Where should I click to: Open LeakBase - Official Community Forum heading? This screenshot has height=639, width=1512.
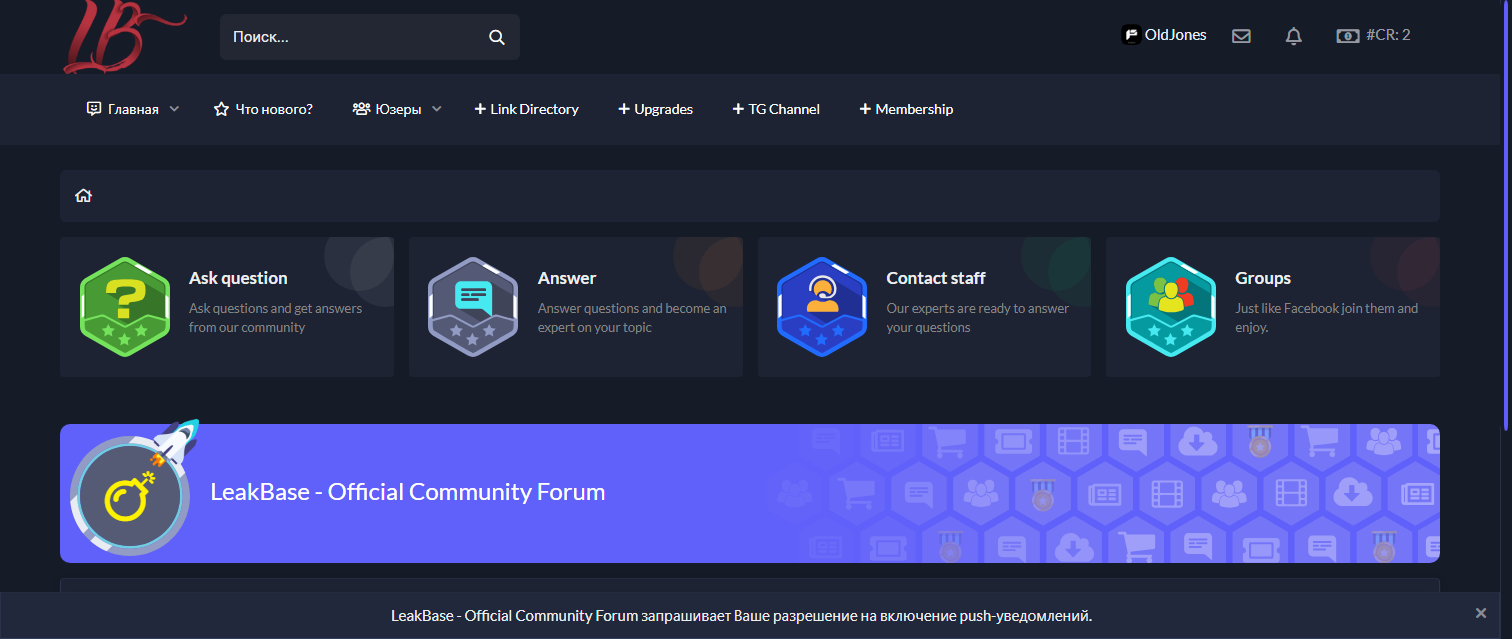[407, 492]
